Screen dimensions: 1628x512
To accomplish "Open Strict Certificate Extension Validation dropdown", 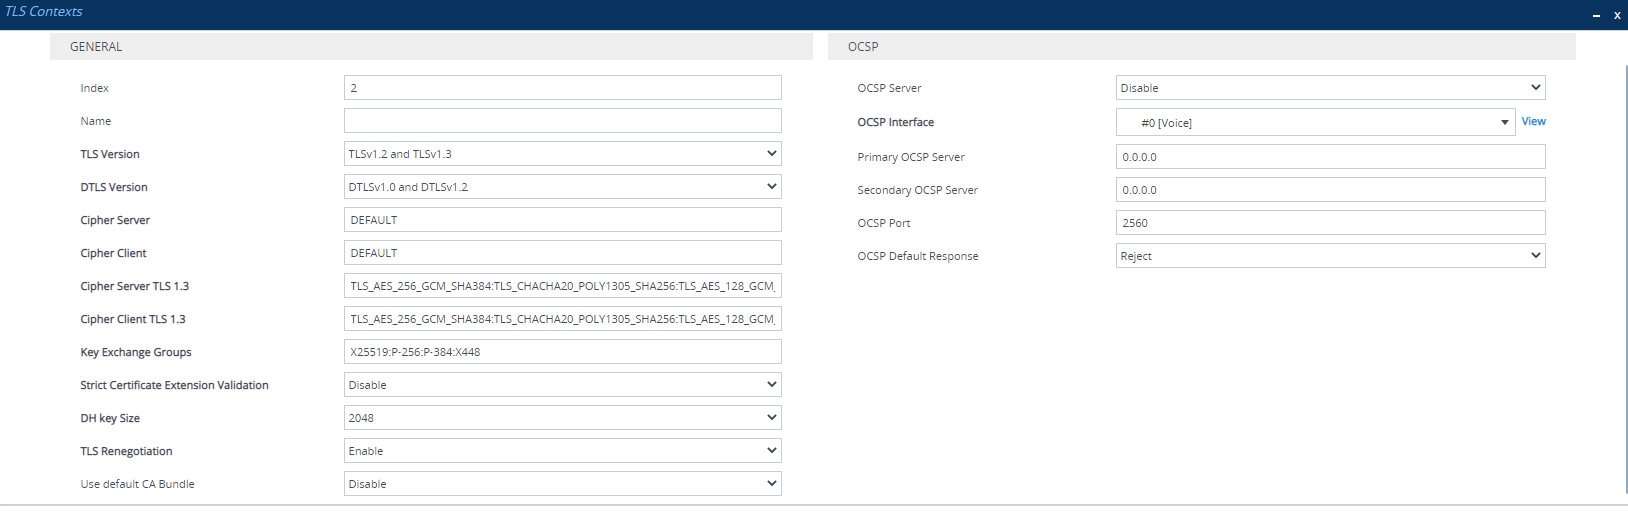I will click(562, 385).
